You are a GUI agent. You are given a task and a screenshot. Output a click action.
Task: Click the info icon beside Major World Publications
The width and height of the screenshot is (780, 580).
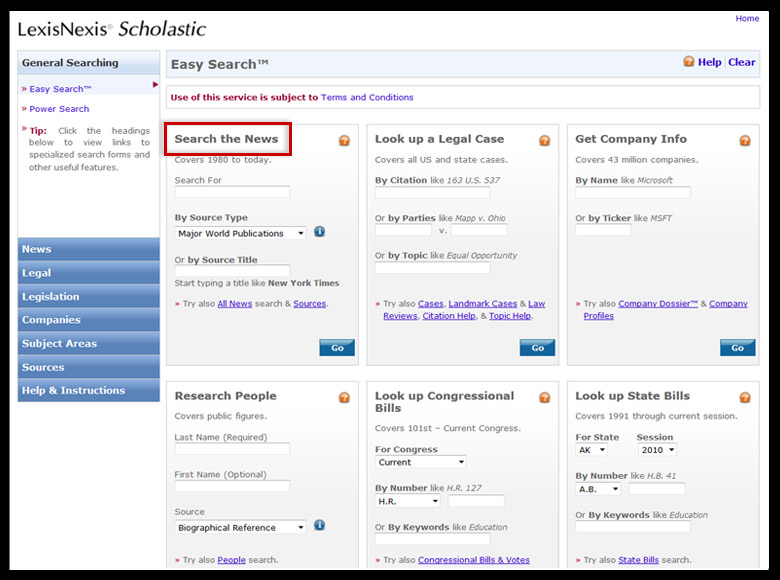(320, 232)
